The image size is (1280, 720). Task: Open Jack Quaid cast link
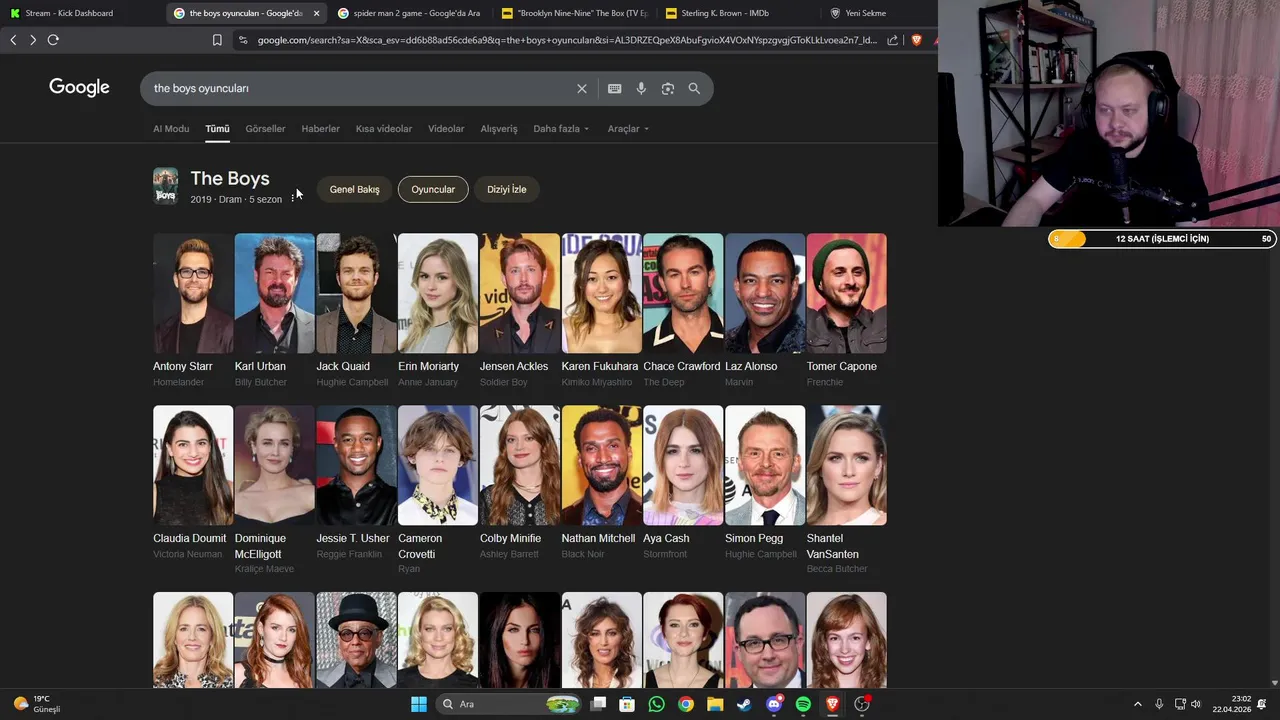click(x=356, y=310)
